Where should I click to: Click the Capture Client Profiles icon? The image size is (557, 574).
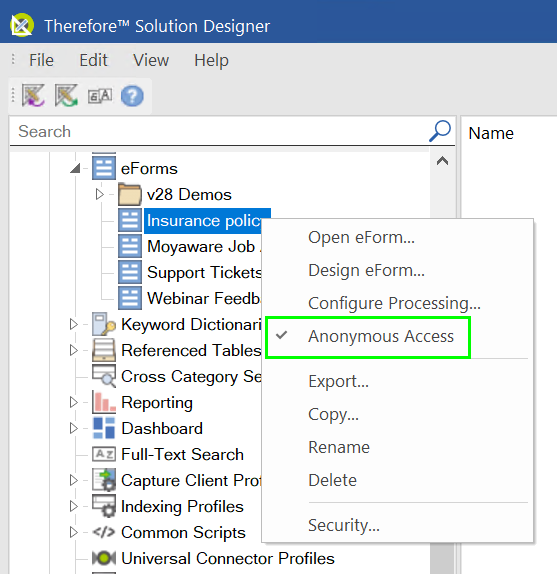104,480
